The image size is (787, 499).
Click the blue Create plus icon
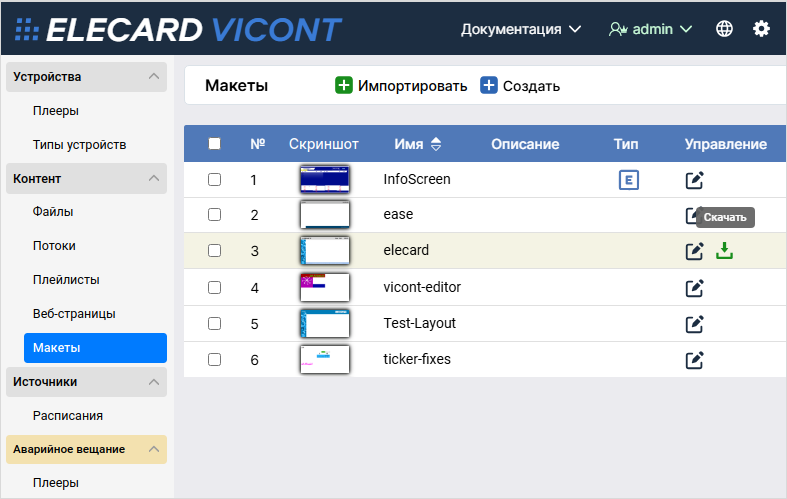(x=488, y=85)
